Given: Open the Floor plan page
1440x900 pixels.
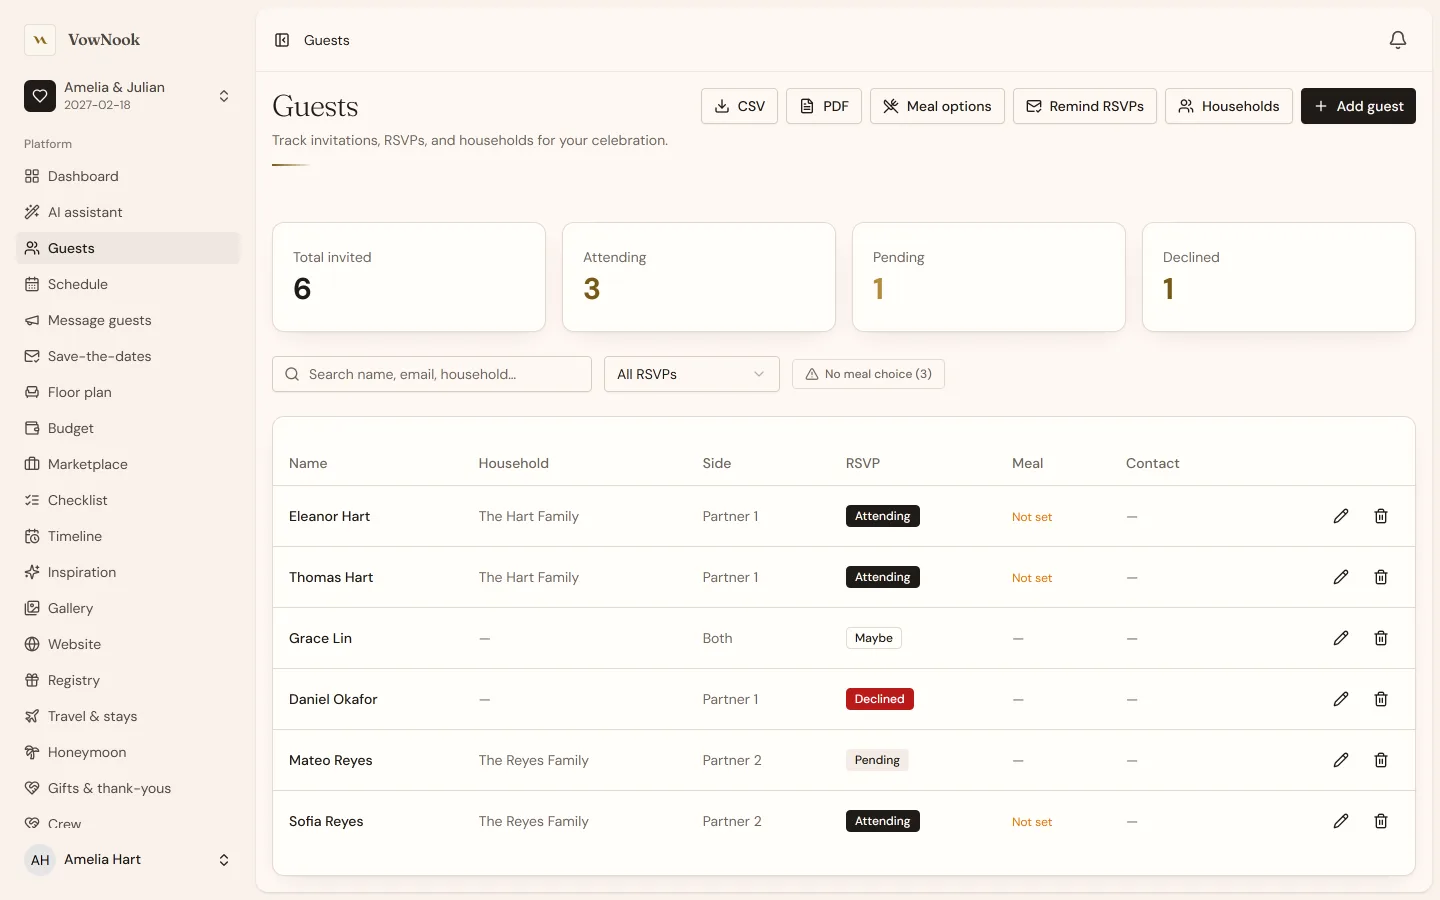Looking at the screenshot, I should (x=128, y=392).
